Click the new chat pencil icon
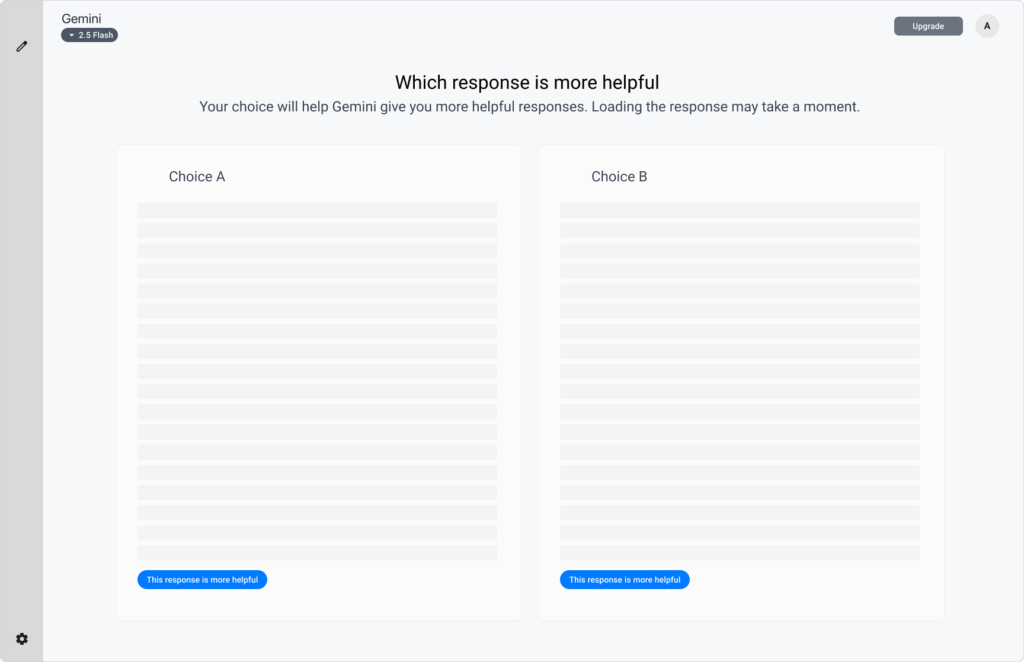This screenshot has height=662, width=1024. (x=22, y=46)
